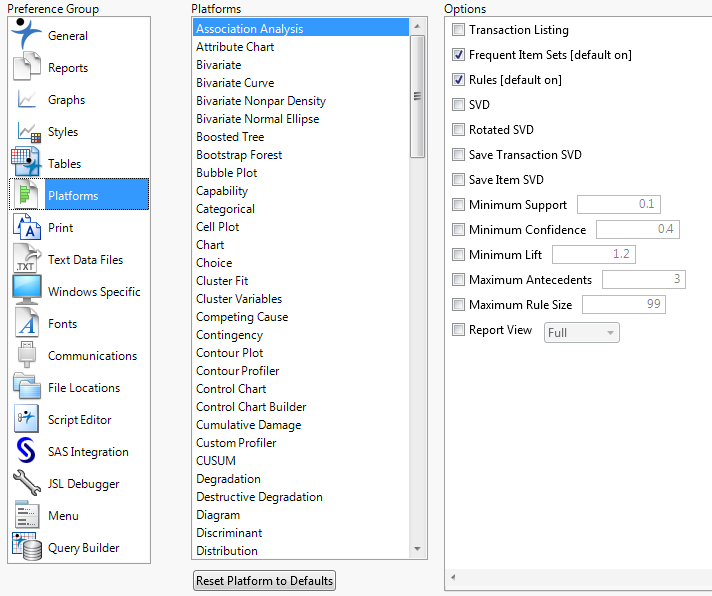Select Bootstrap Forest platform
The height and width of the screenshot is (596, 712).
(x=301, y=155)
